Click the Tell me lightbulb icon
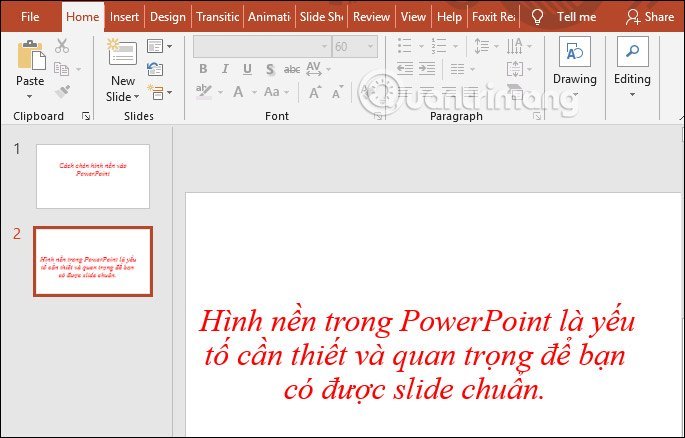The image size is (685, 438). [x=537, y=17]
